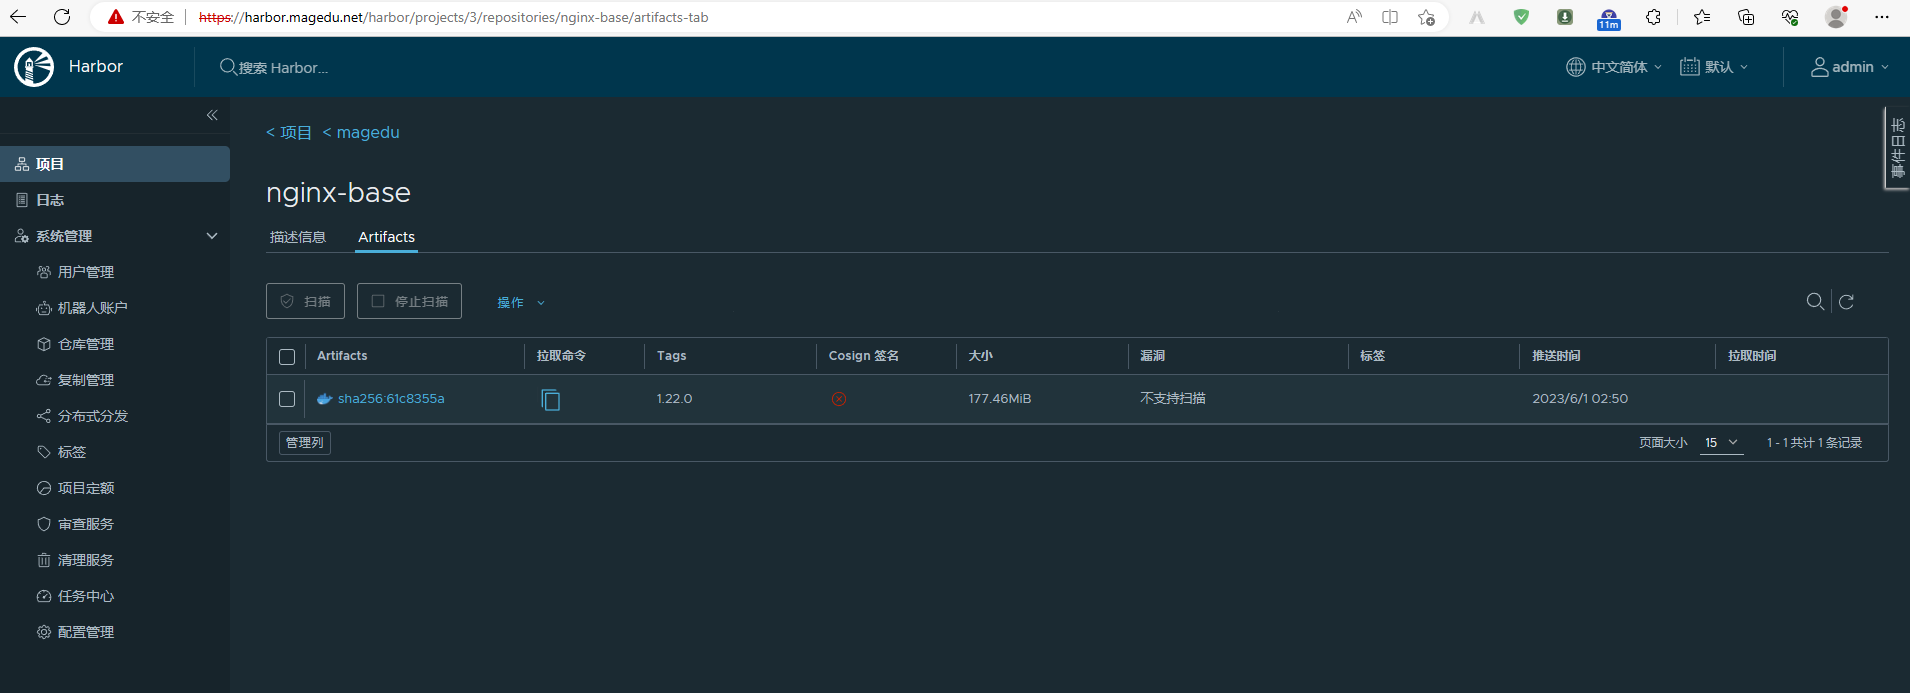This screenshot has width=1910, height=693.
Task: Click the artifact search magnifier icon
Action: [1815, 301]
